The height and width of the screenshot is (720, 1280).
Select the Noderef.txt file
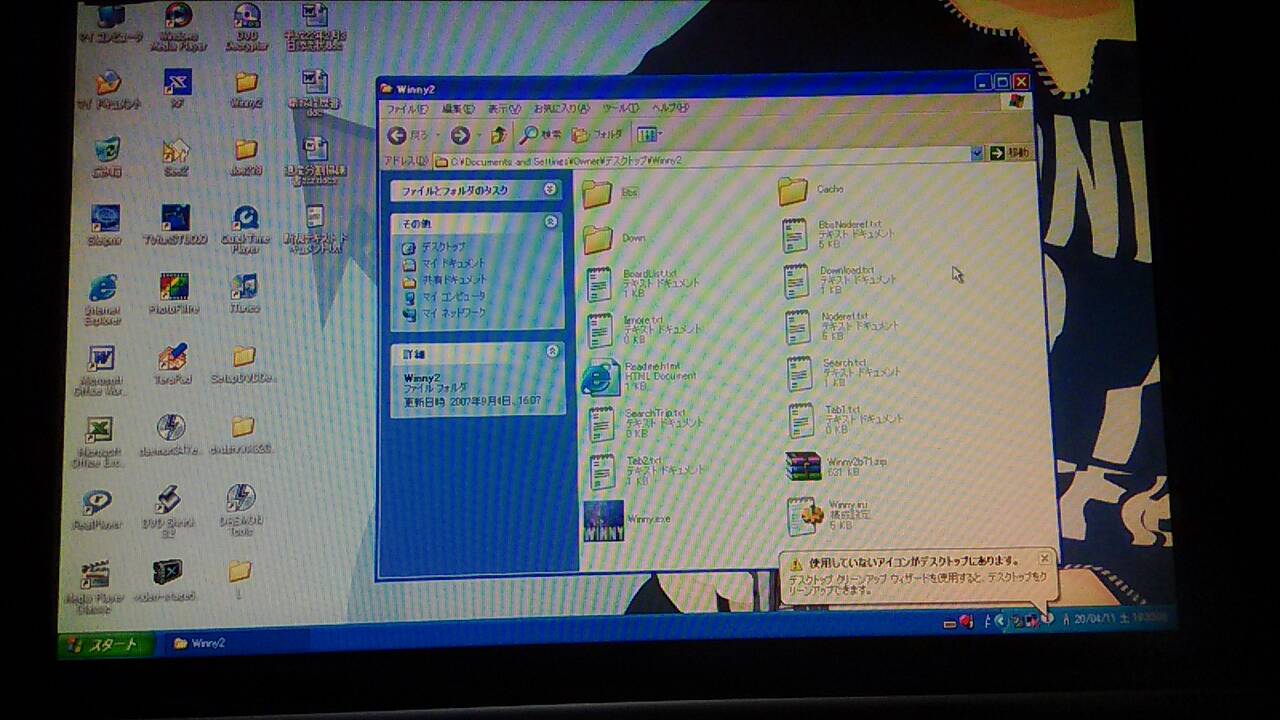[x=798, y=327]
